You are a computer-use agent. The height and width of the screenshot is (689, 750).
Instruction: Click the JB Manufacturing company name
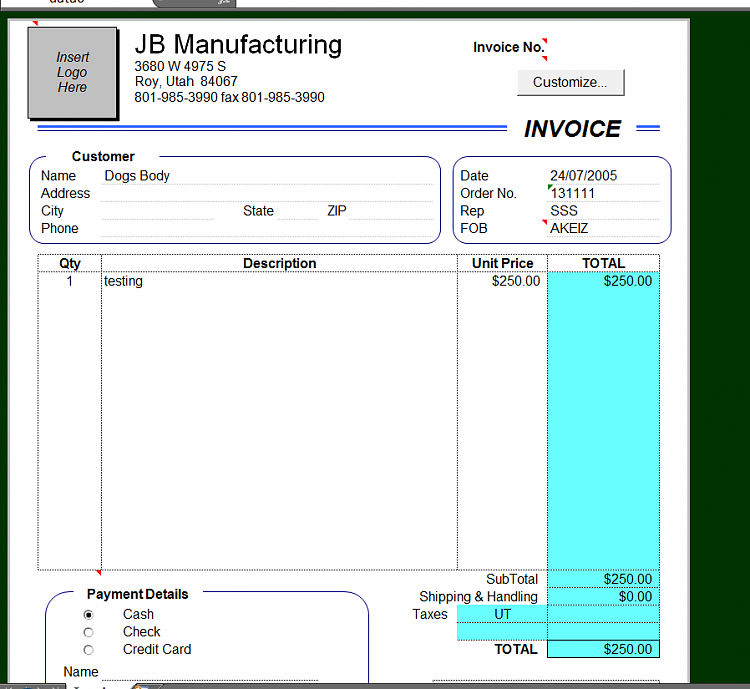coord(238,44)
